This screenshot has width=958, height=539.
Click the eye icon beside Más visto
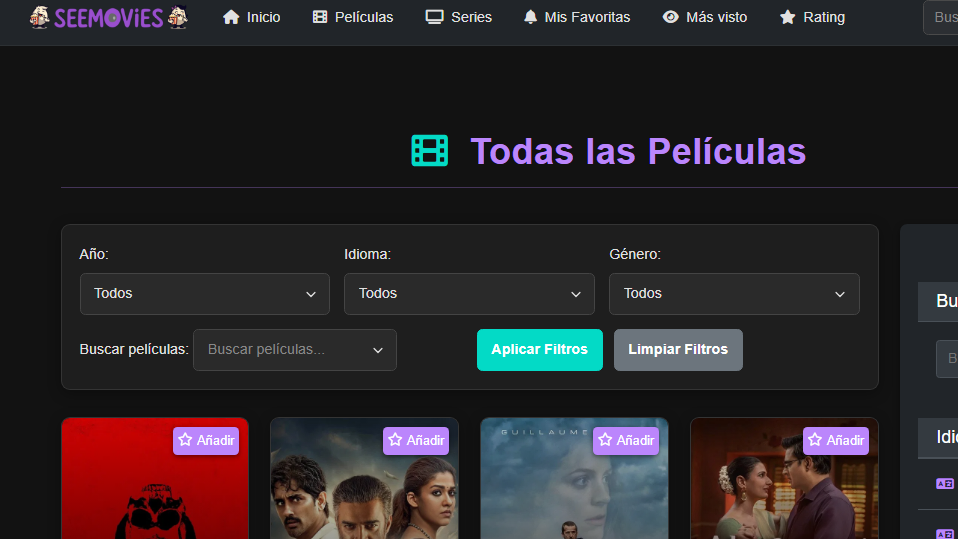pos(670,17)
